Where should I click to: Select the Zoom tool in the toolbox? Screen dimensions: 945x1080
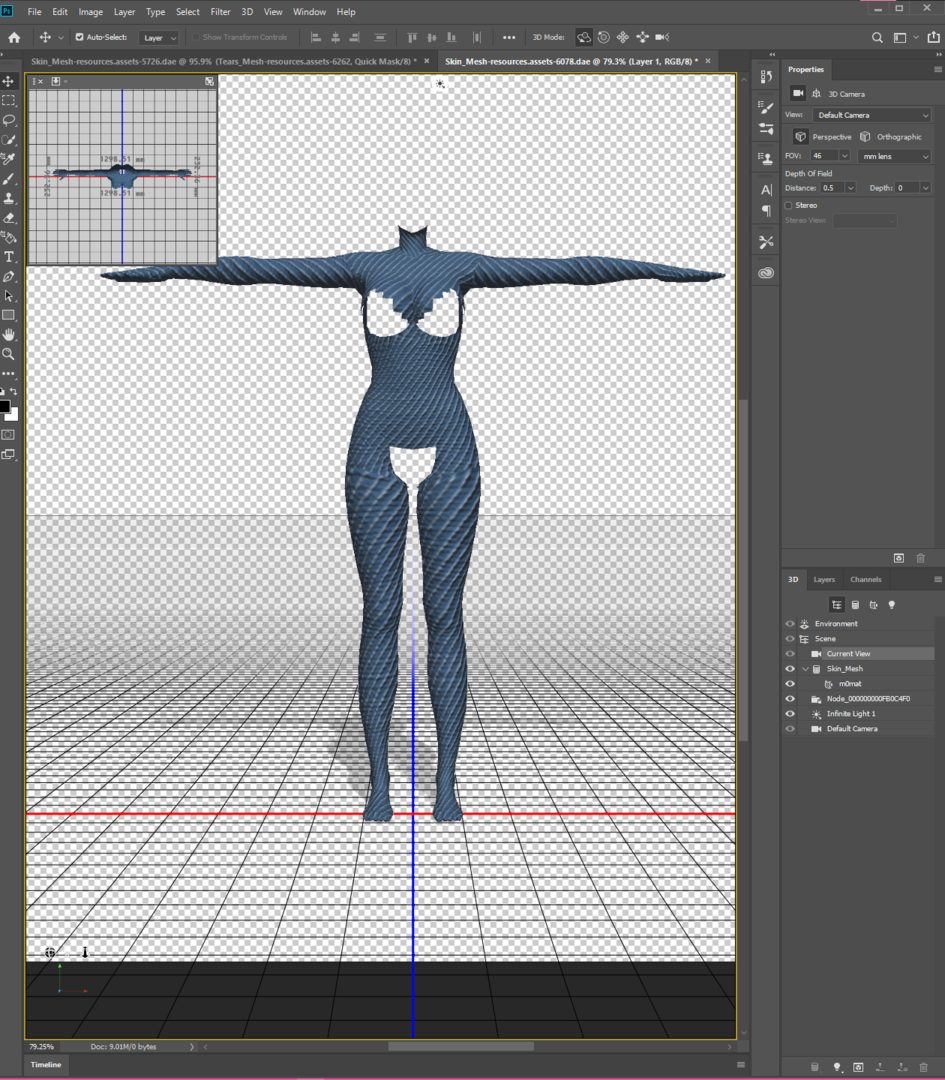tap(8, 354)
